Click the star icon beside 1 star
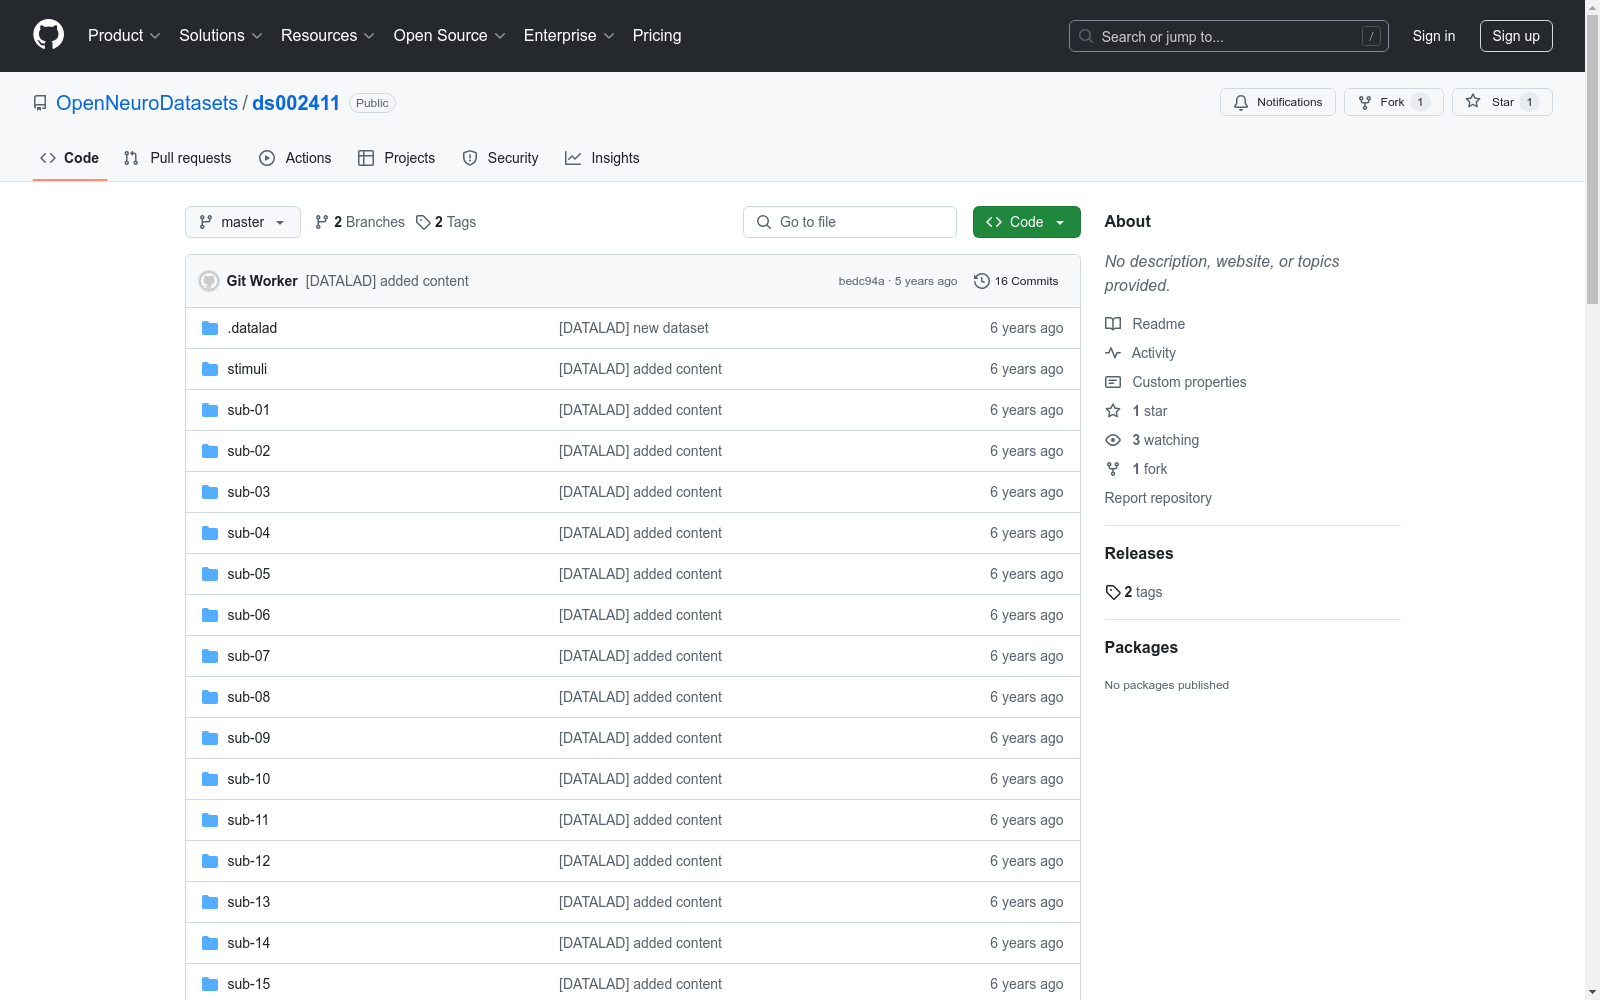Image resolution: width=1600 pixels, height=1000 pixels. click(1113, 411)
